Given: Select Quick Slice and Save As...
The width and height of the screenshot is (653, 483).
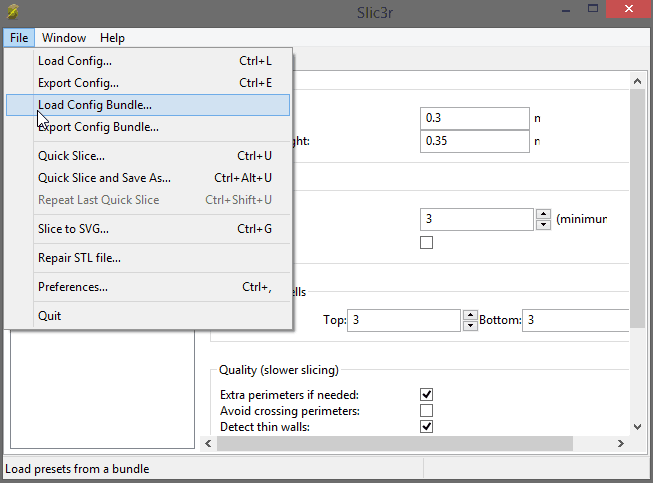Looking at the screenshot, I should [x=104, y=178].
